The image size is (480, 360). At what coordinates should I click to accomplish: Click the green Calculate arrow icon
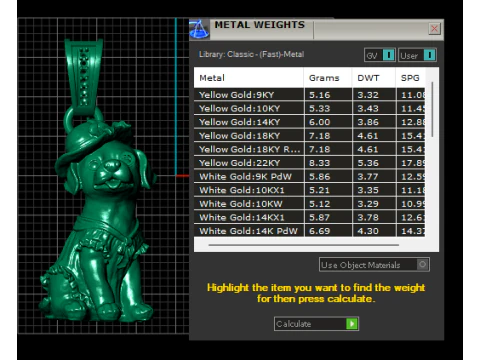(x=352, y=323)
